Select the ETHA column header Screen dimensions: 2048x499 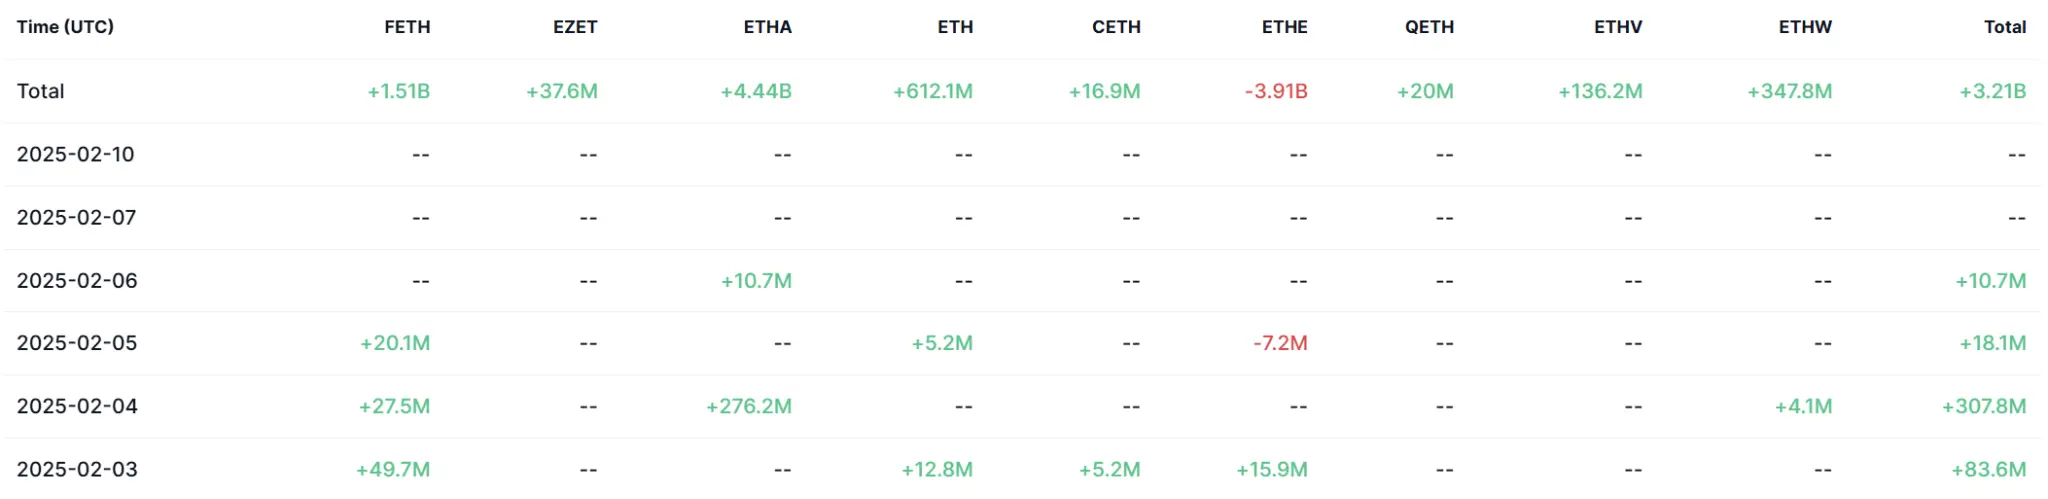click(x=767, y=27)
